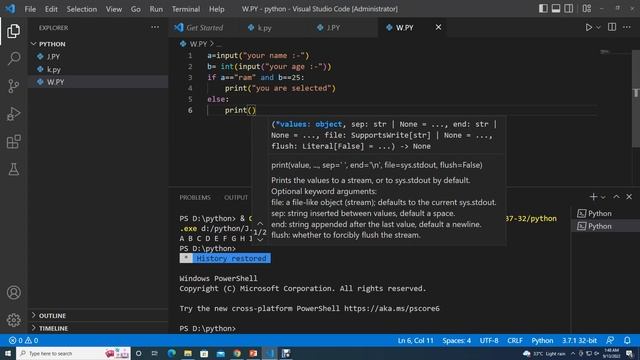Change encoding via UTF-8 status item
This screenshot has height=360, width=640.
point(489,340)
